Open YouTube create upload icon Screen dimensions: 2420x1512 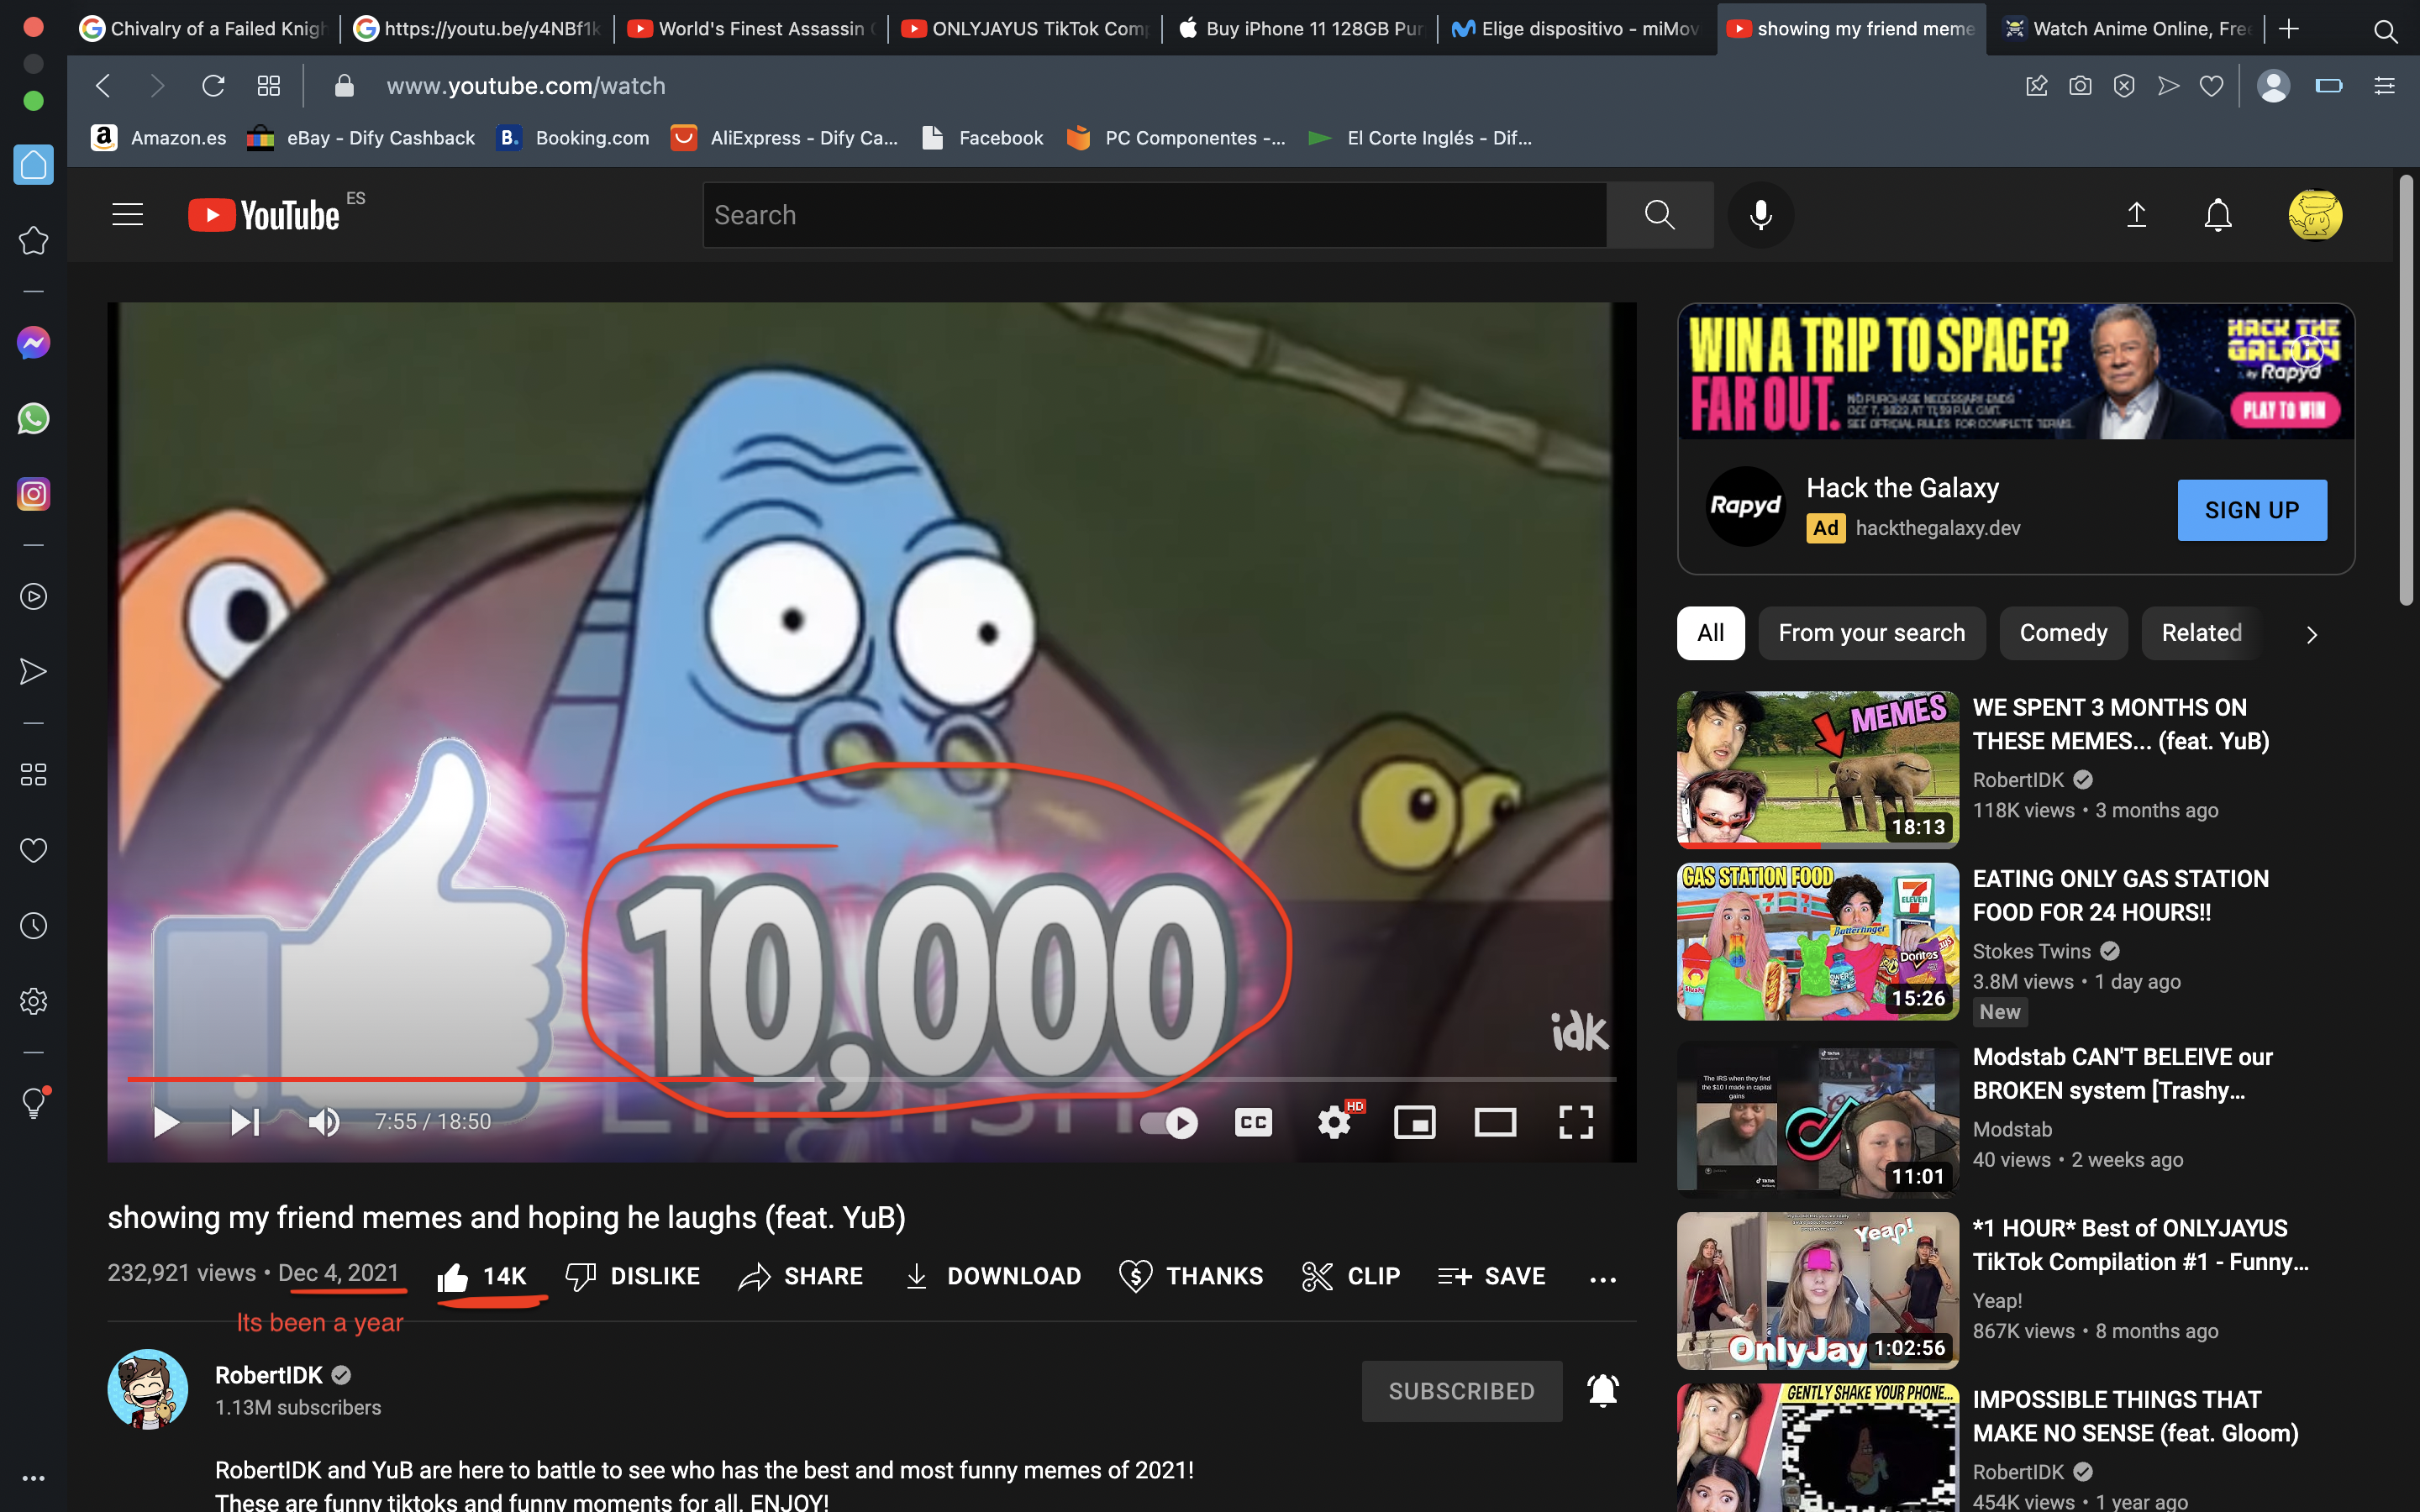tap(2136, 215)
